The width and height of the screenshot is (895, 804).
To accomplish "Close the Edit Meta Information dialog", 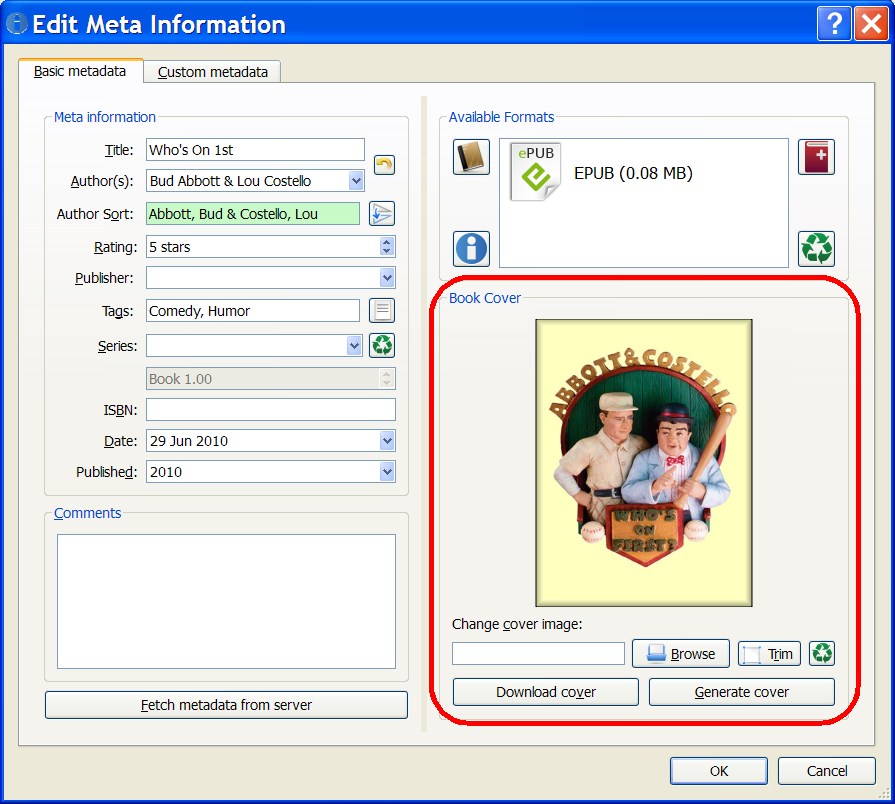I will (x=870, y=24).
